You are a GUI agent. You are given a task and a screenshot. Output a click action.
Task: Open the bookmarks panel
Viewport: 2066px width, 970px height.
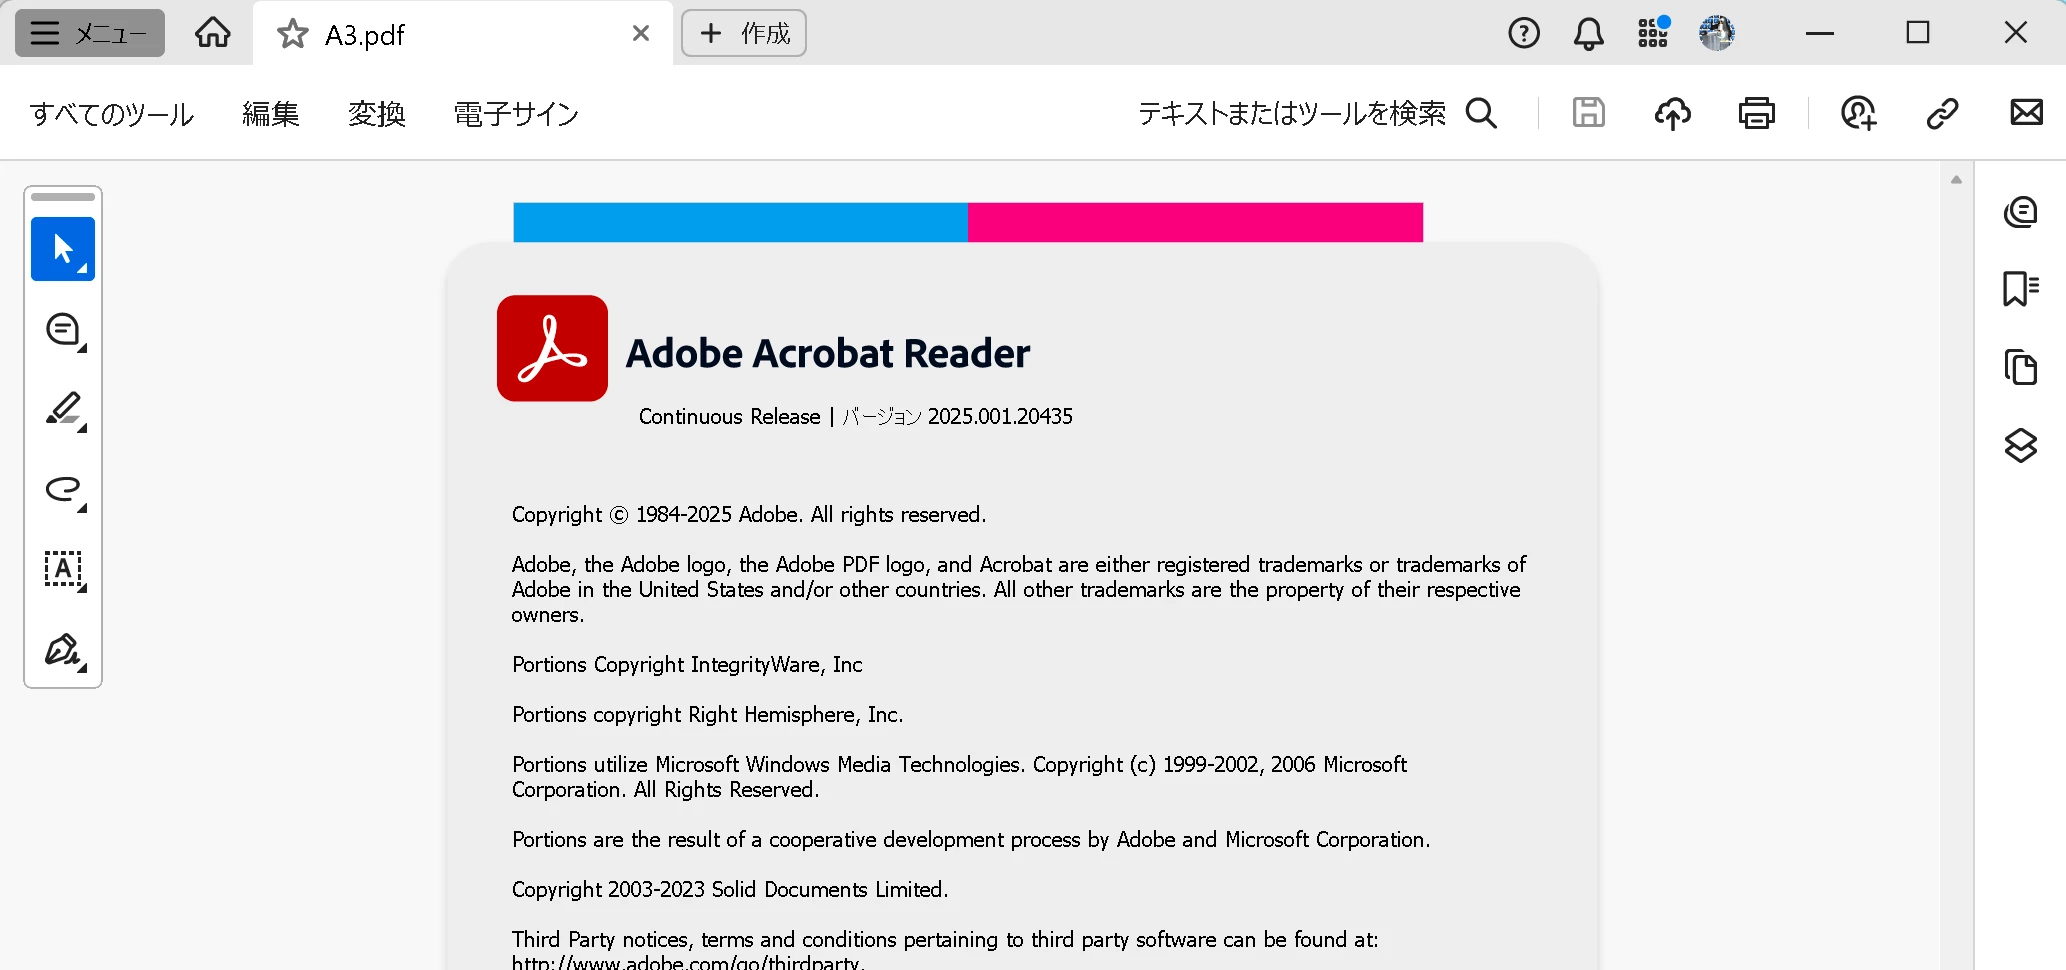coord(2021,289)
